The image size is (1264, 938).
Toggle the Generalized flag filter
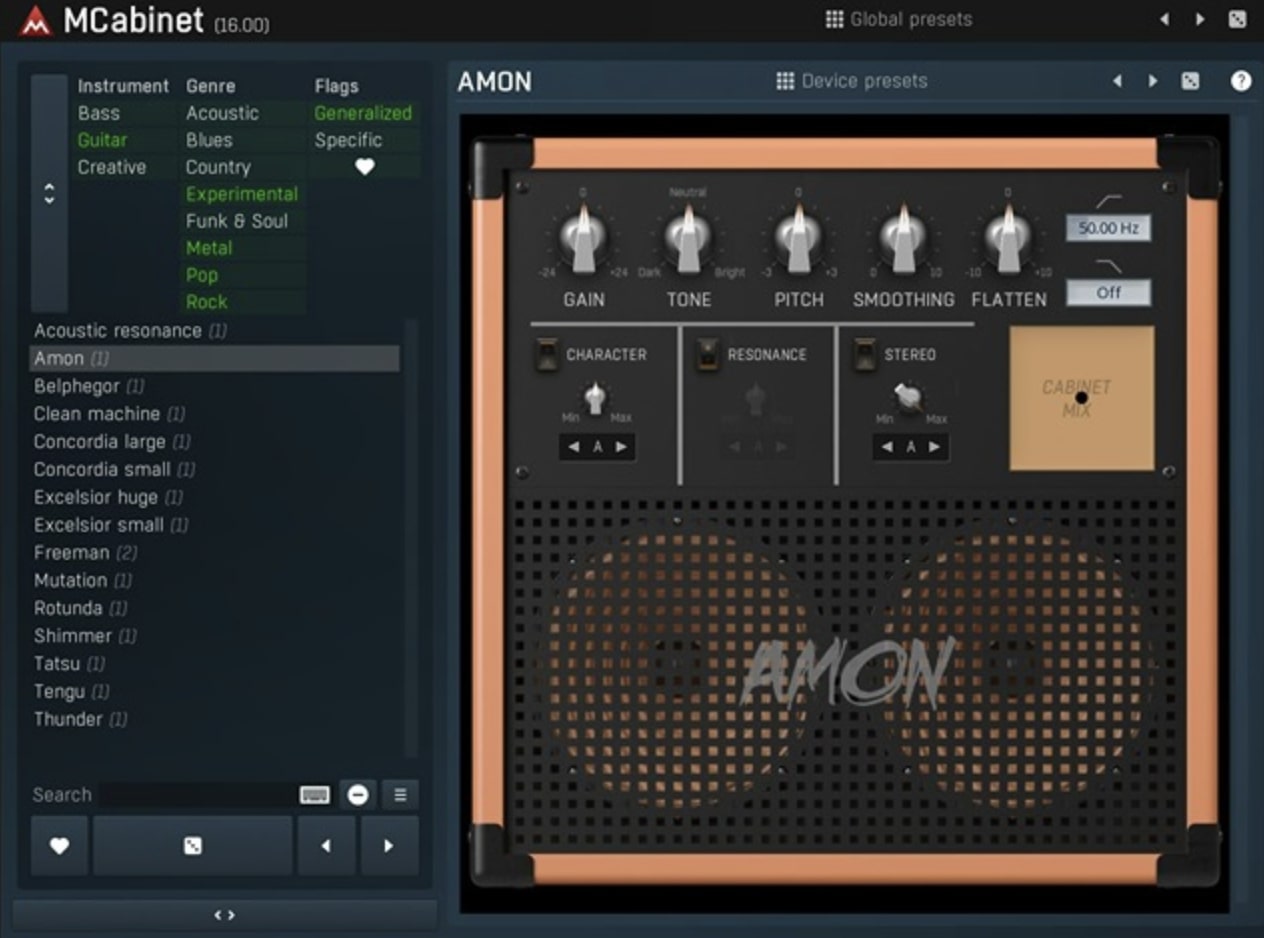(x=364, y=113)
